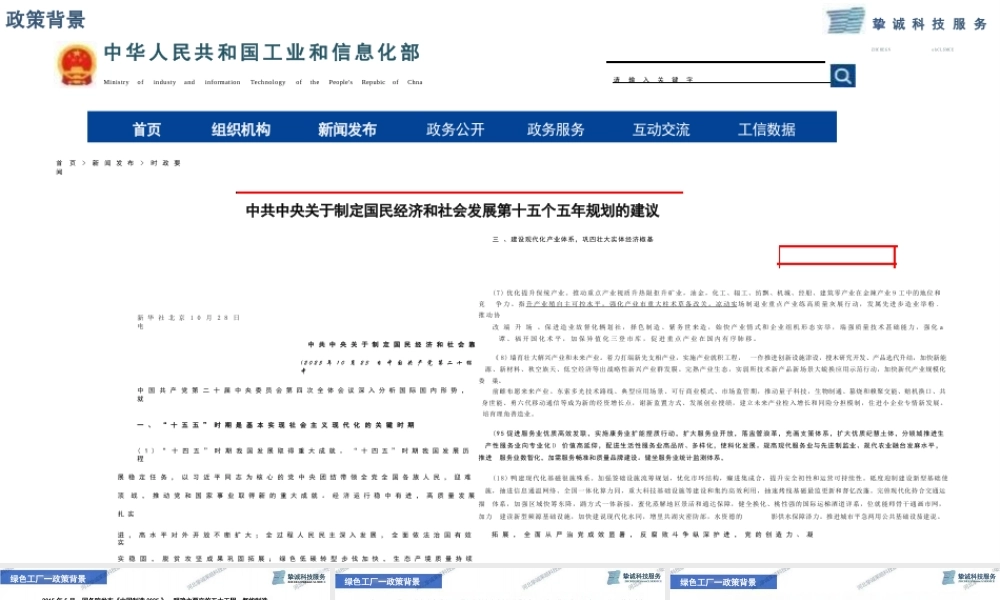Open the 新闻发布 navigation tab
Image resolution: width=1000 pixels, height=600 pixels.
[x=345, y=128]
